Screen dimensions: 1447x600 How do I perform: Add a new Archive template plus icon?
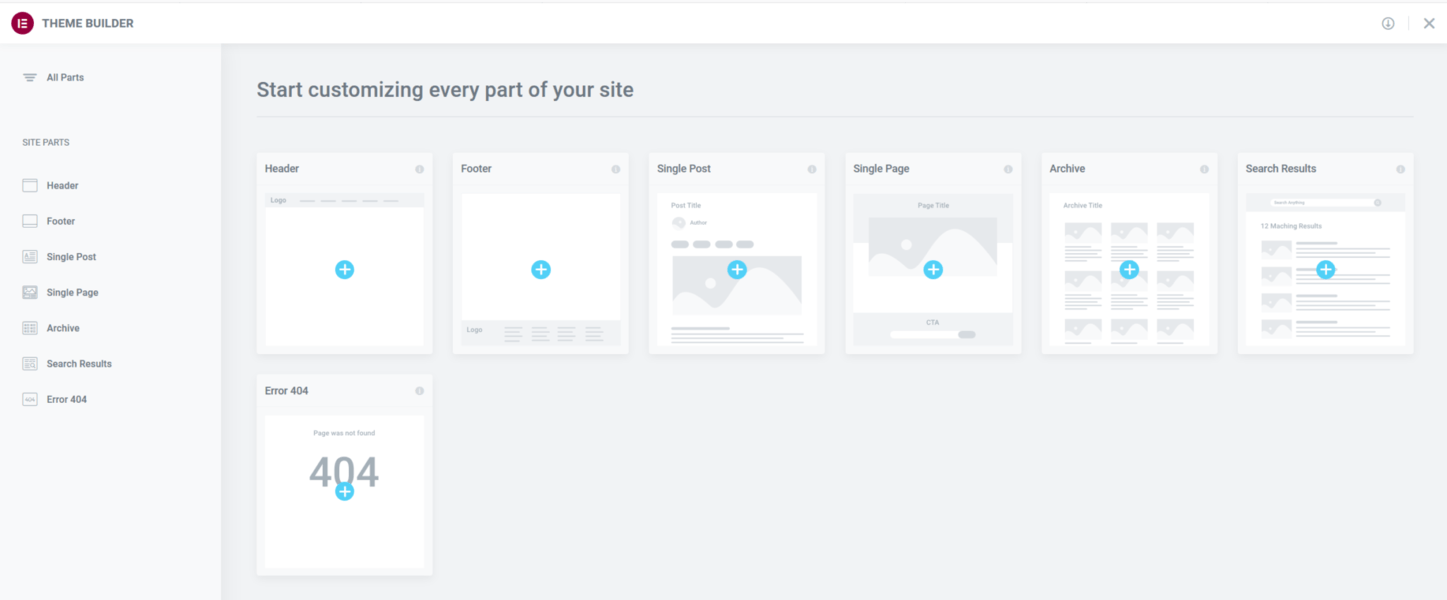click(1129, 269)
